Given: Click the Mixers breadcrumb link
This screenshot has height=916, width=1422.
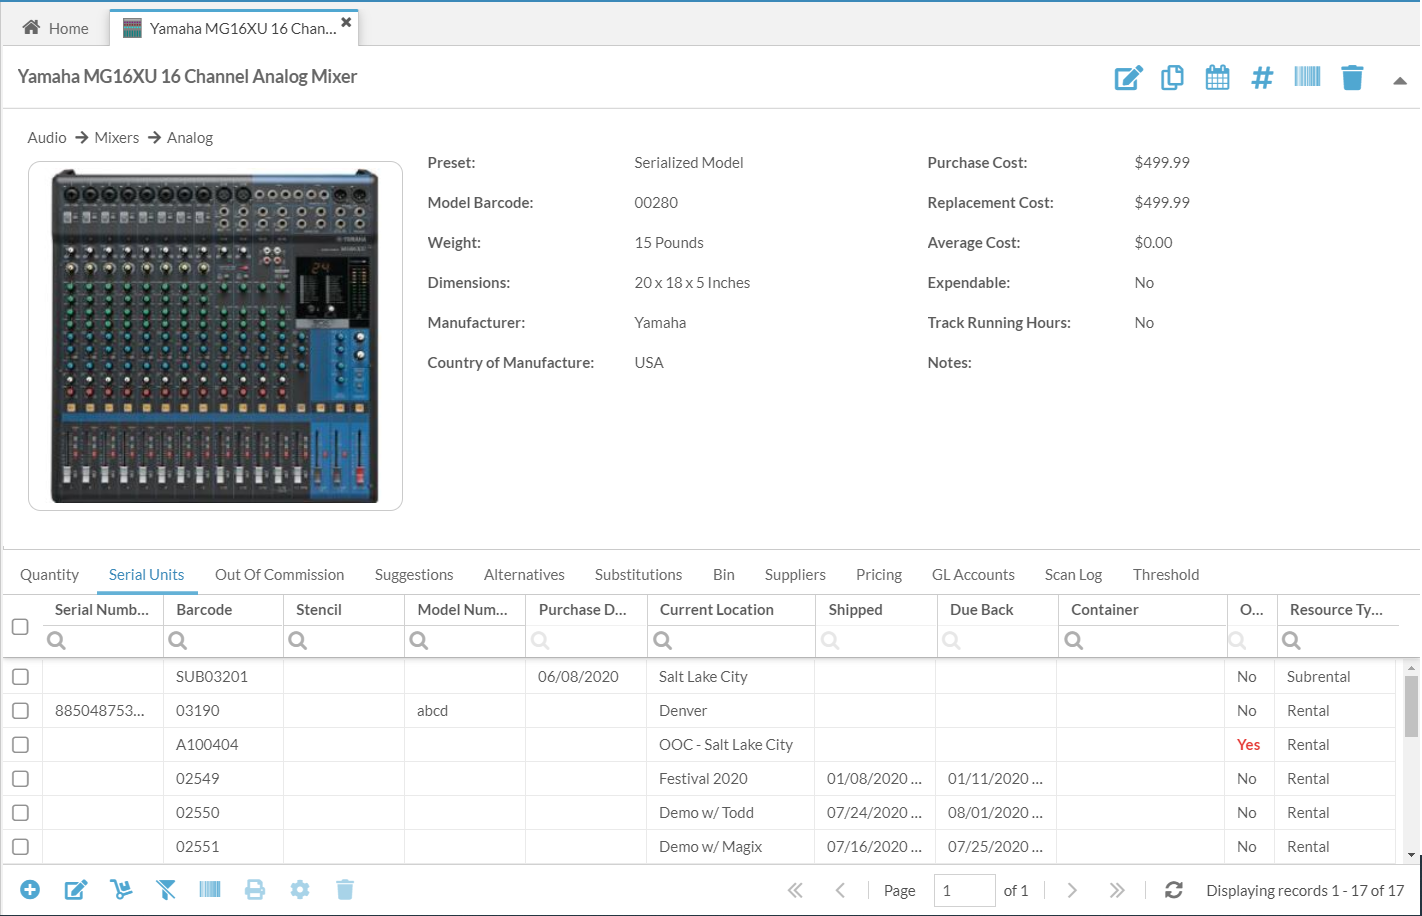Looking at the screenshot, I should tap(116, 138).
